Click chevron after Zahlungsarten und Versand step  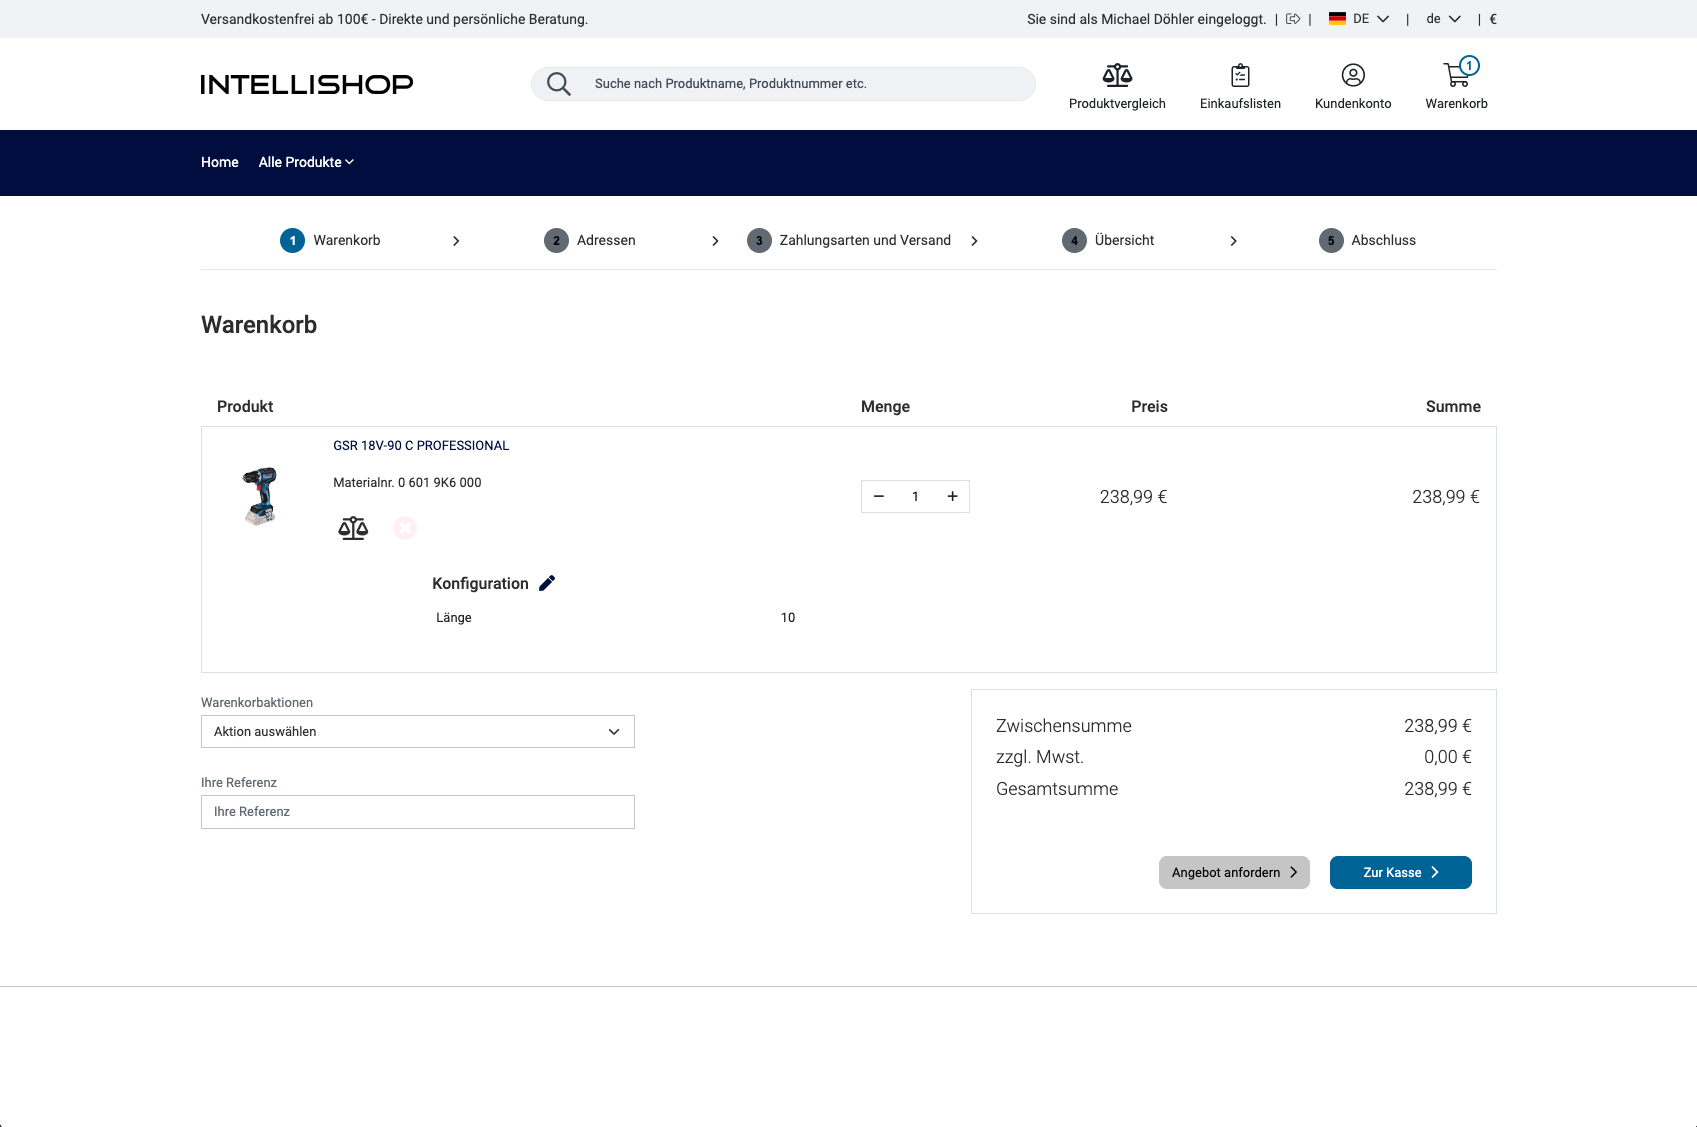pos(974,241)
